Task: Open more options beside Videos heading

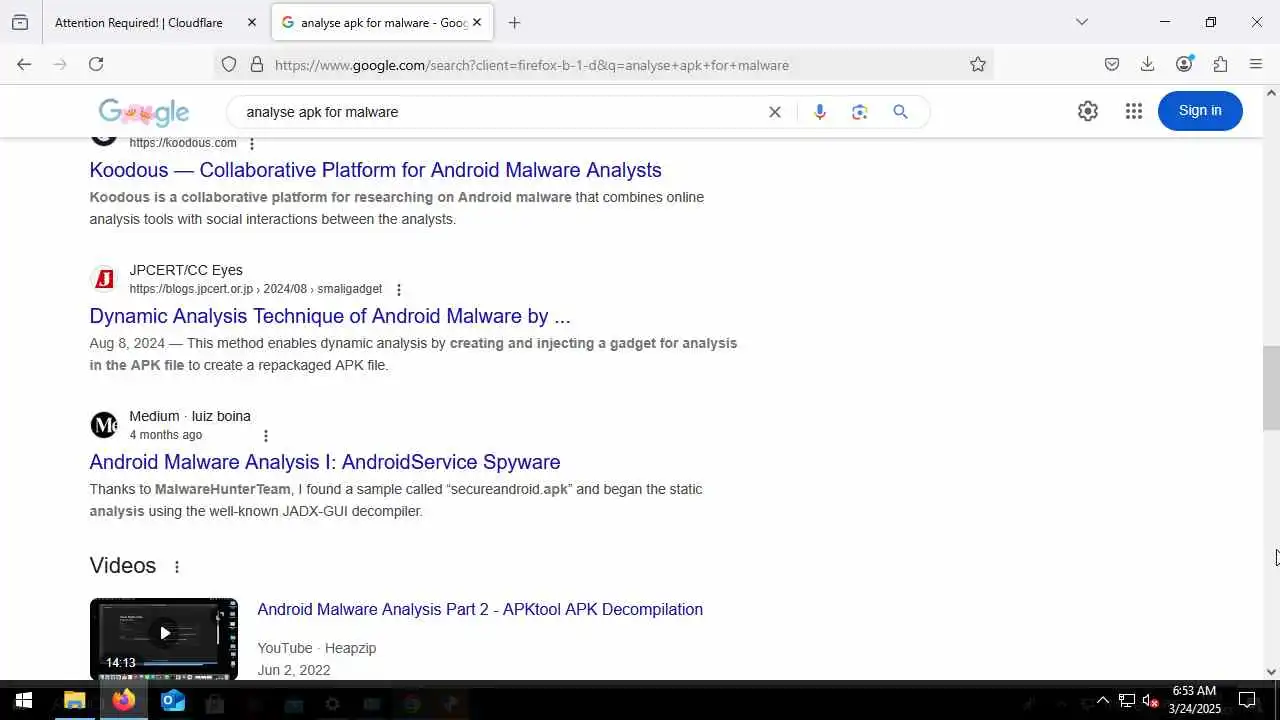Action: [x=177, y=567]
